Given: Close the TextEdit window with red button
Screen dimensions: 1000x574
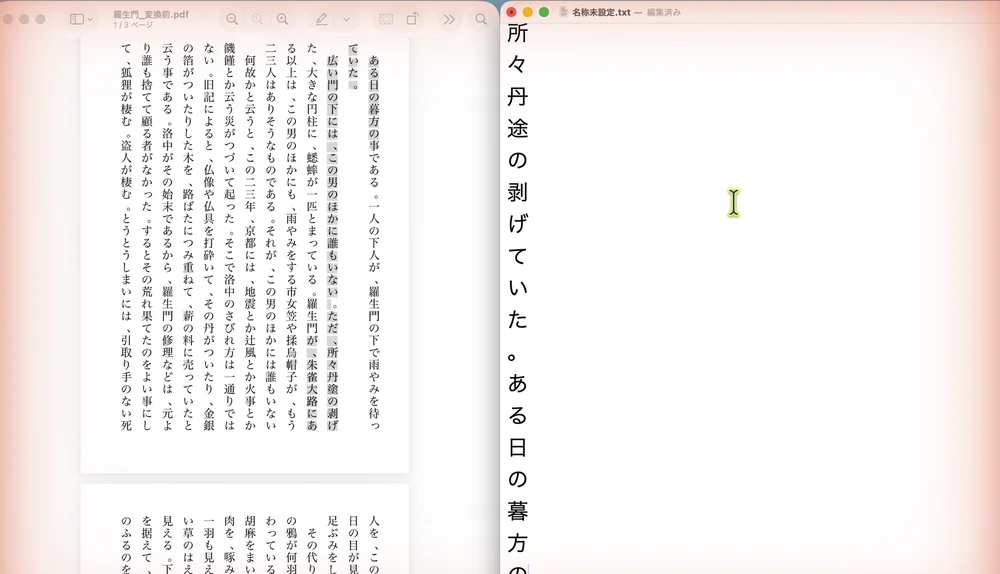Looking at the screenshot, I should pos(511,11).
